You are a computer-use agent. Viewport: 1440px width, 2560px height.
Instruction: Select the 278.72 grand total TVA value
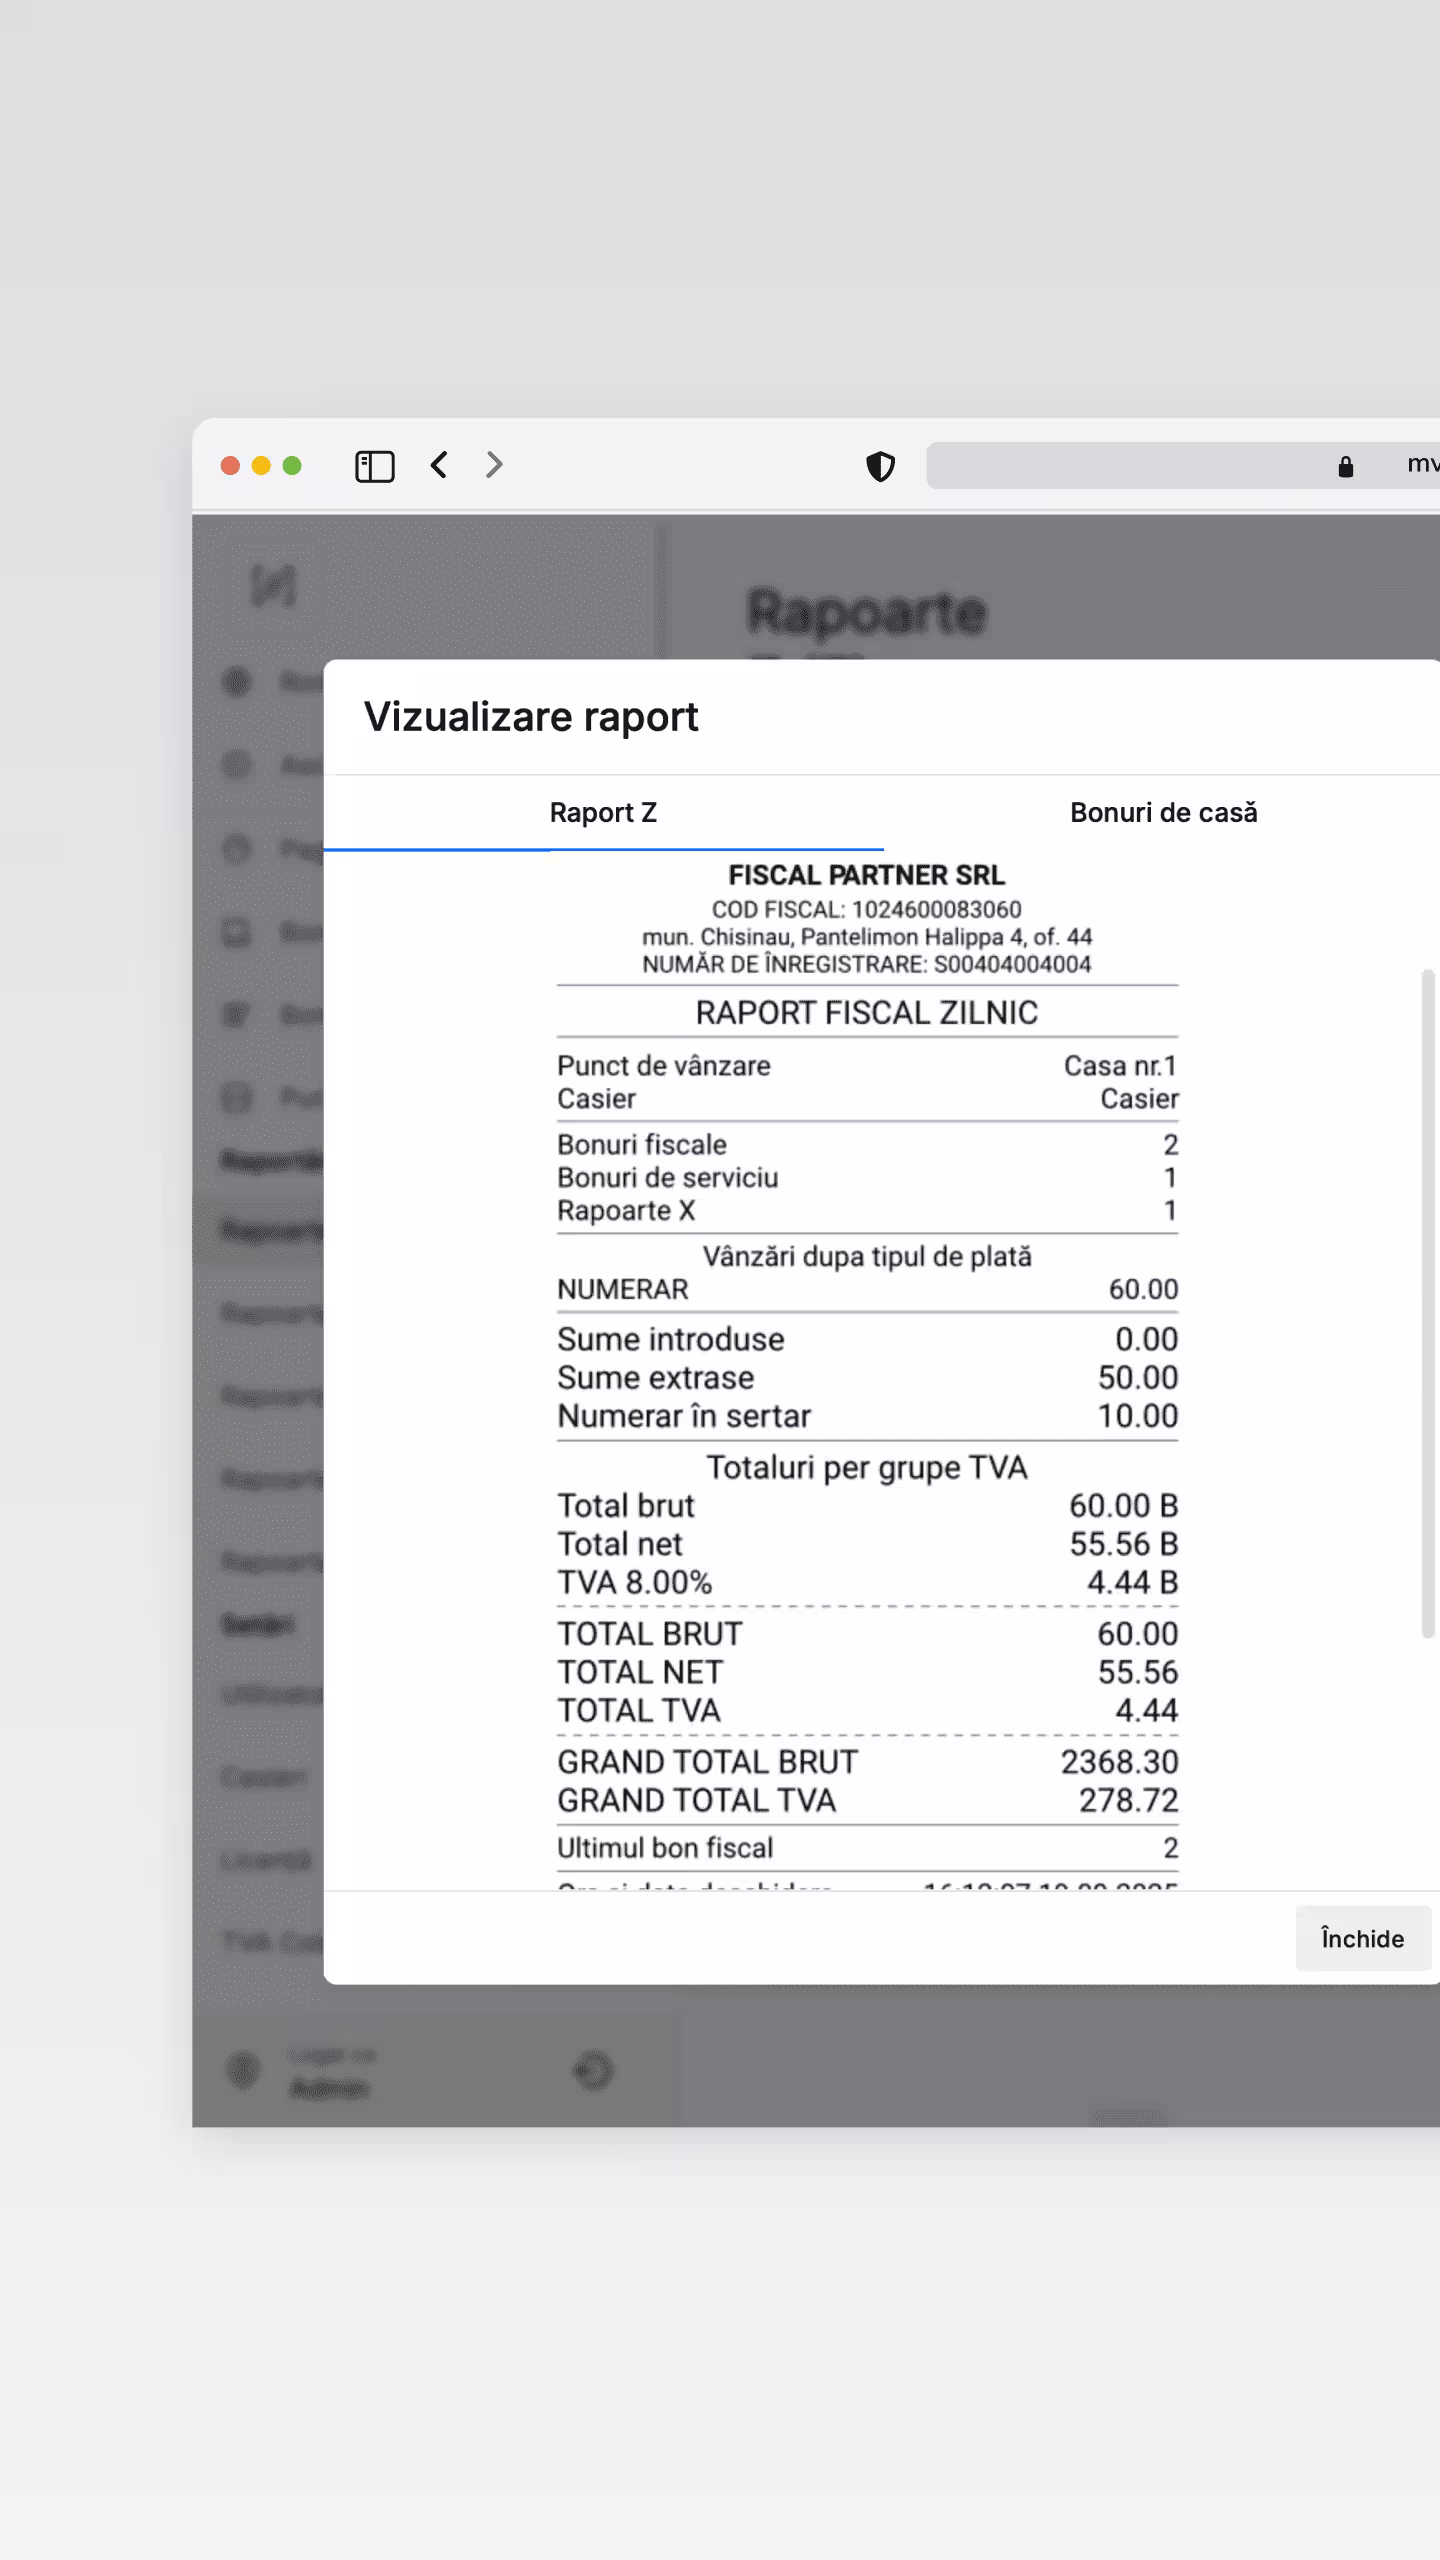pos(1129,1801)
